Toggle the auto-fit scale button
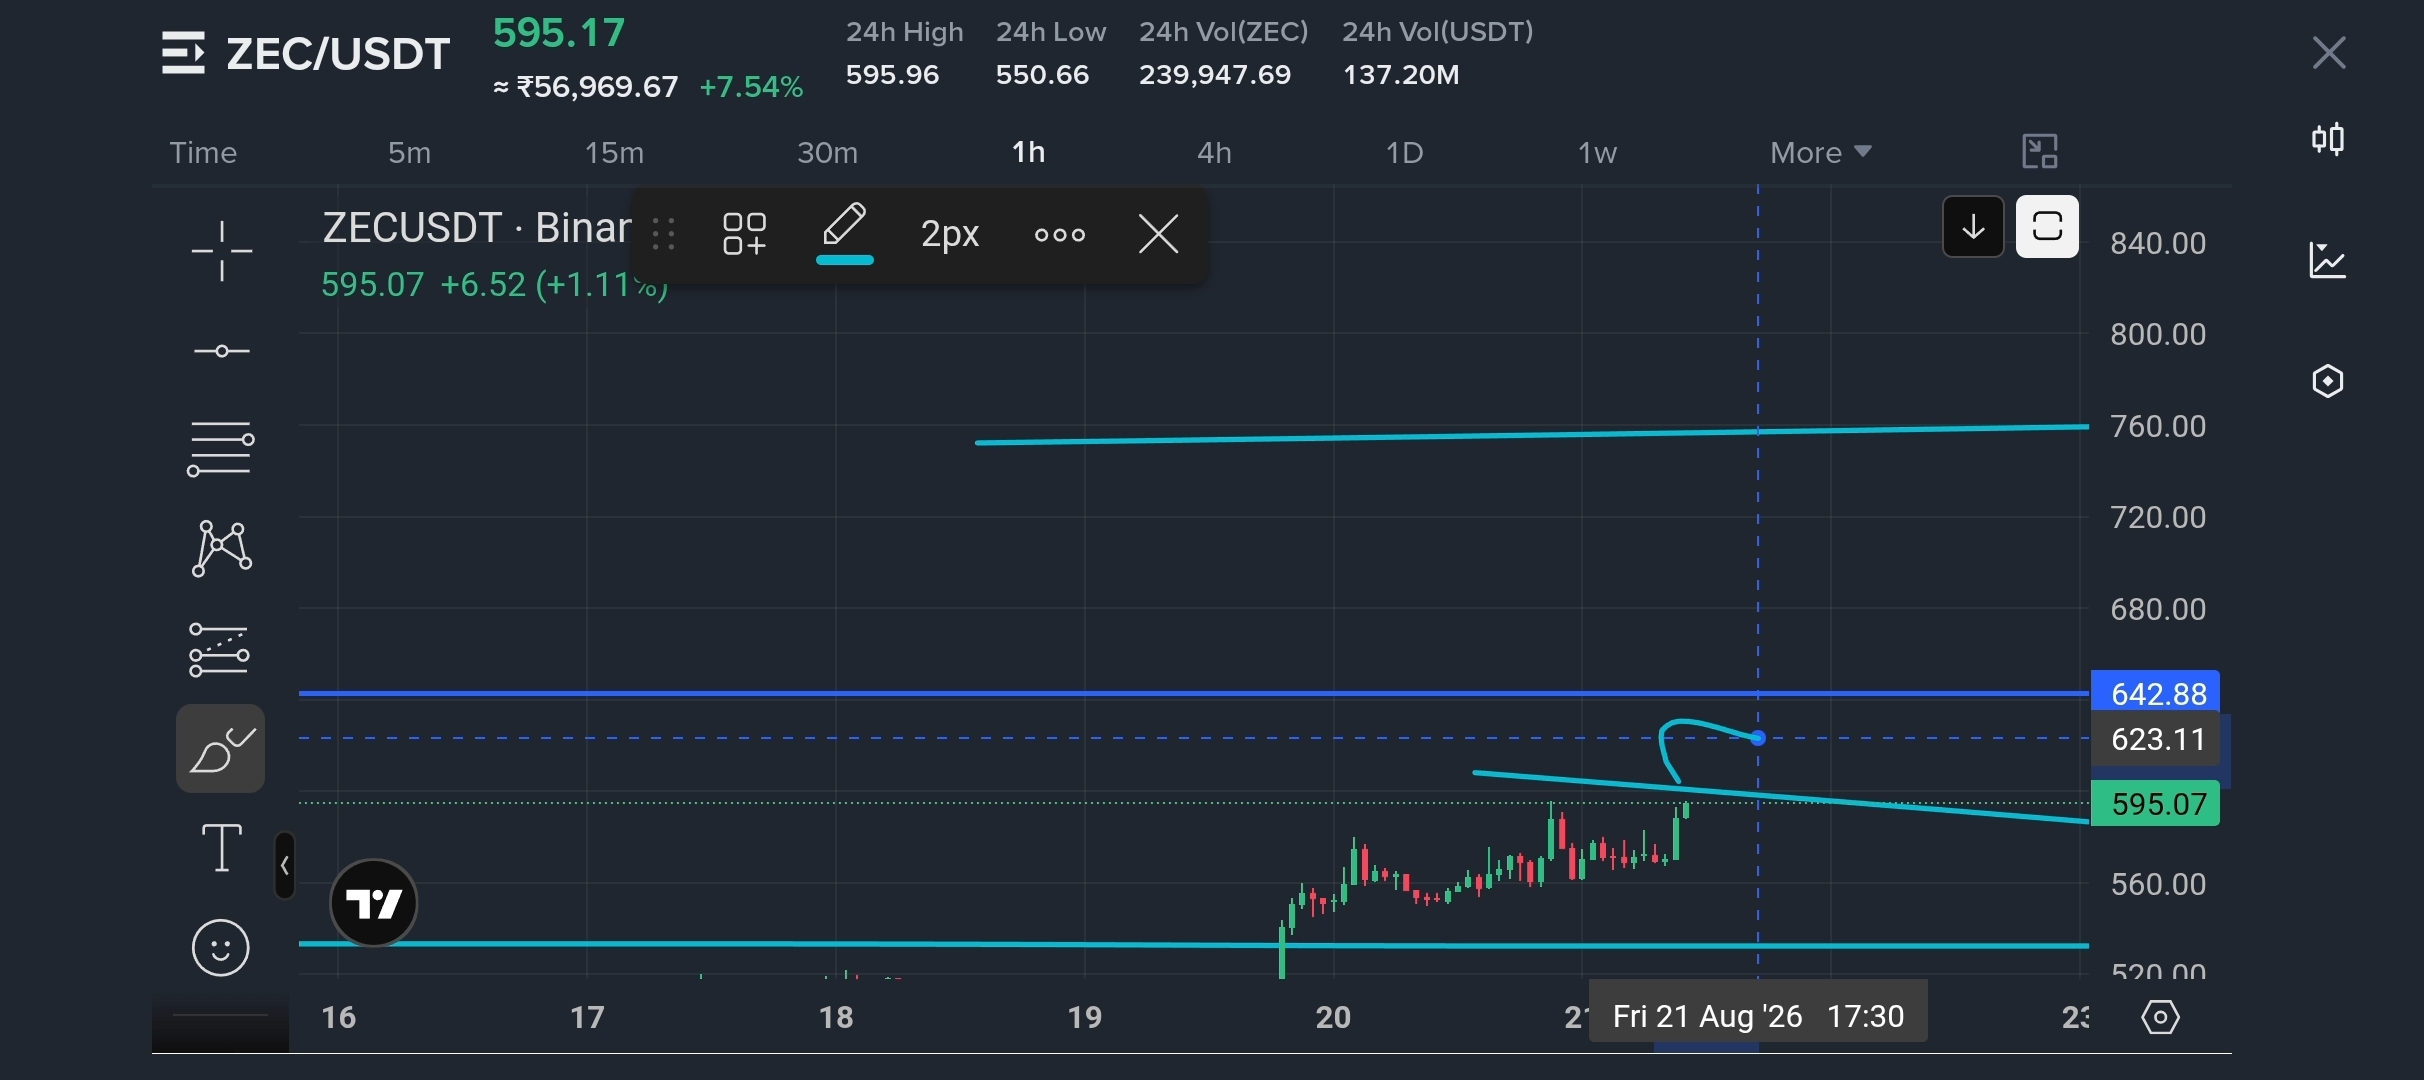 [2047, 227]
